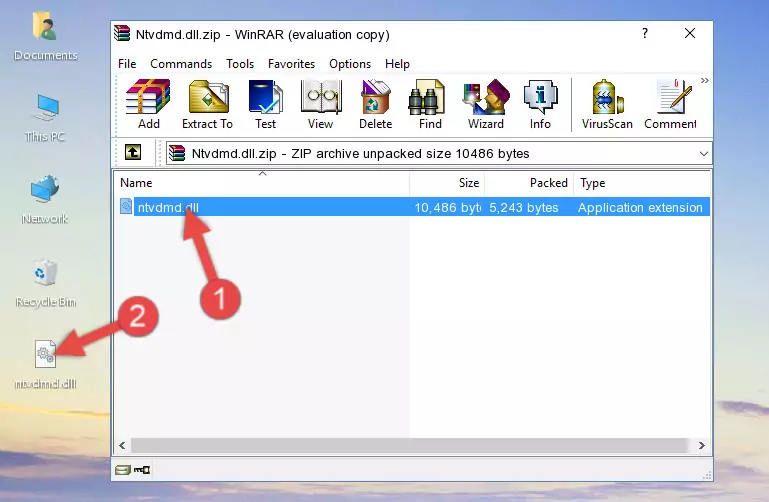Click the Application extension type cell
The height and width of the screenshot is (502, 769).
[x=640, y=207]
